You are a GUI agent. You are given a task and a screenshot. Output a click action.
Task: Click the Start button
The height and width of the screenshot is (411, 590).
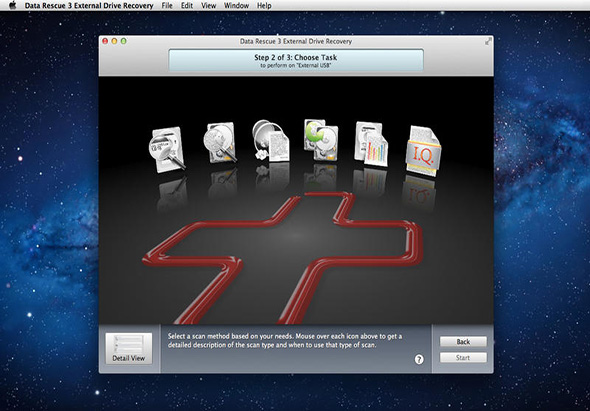click(x=463, y=358)
